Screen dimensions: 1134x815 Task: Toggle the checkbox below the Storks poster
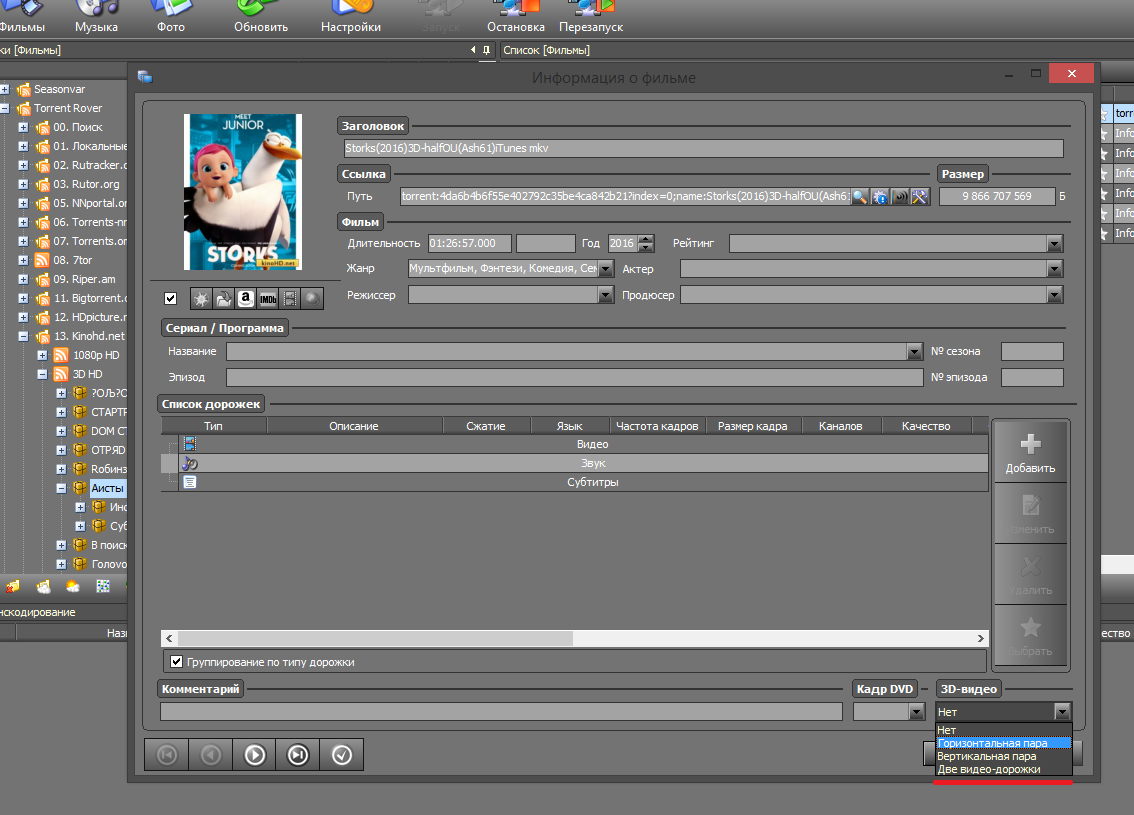coord(171,298)
